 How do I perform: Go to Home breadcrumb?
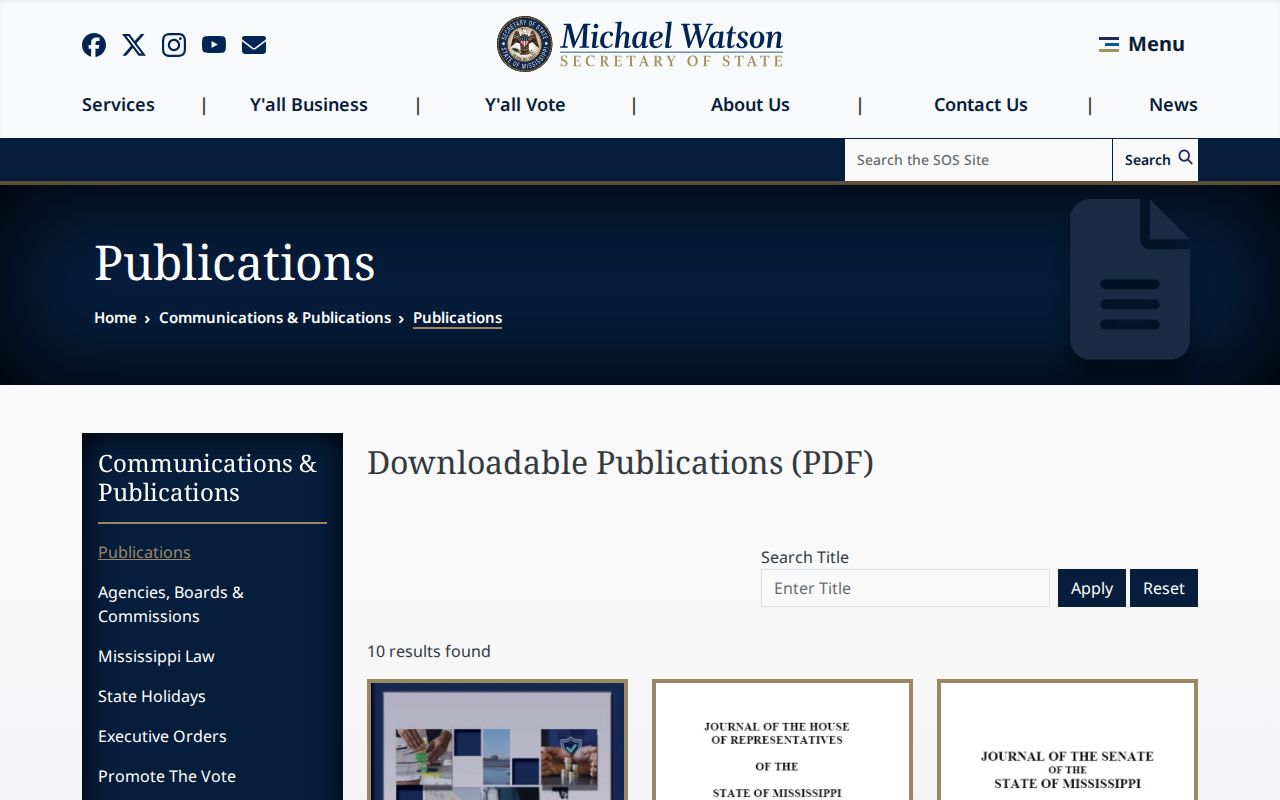115,318
